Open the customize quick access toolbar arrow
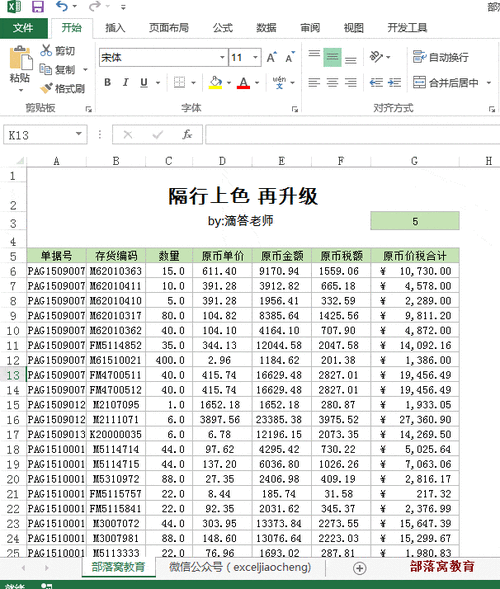This screenshot has height=589, width=500. (123, 7)
